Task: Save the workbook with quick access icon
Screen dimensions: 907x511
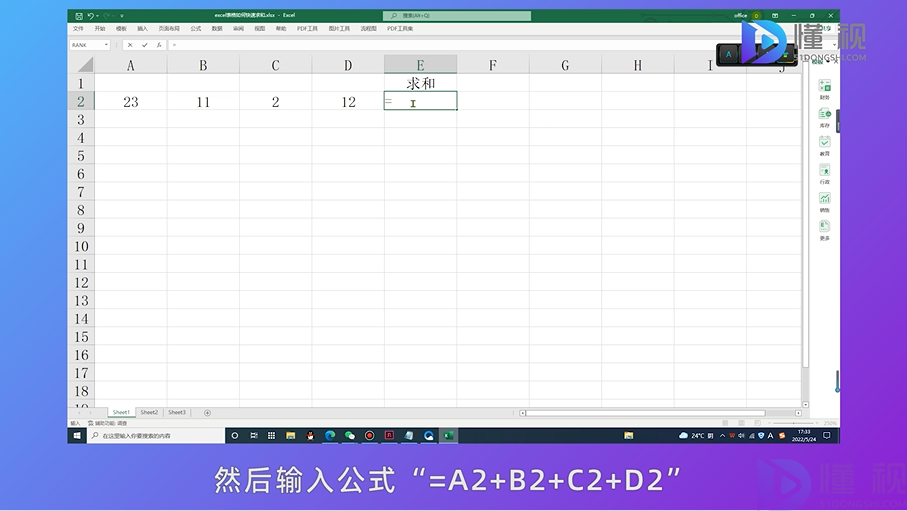Action: pyautogui.click(x=79, y=16)
